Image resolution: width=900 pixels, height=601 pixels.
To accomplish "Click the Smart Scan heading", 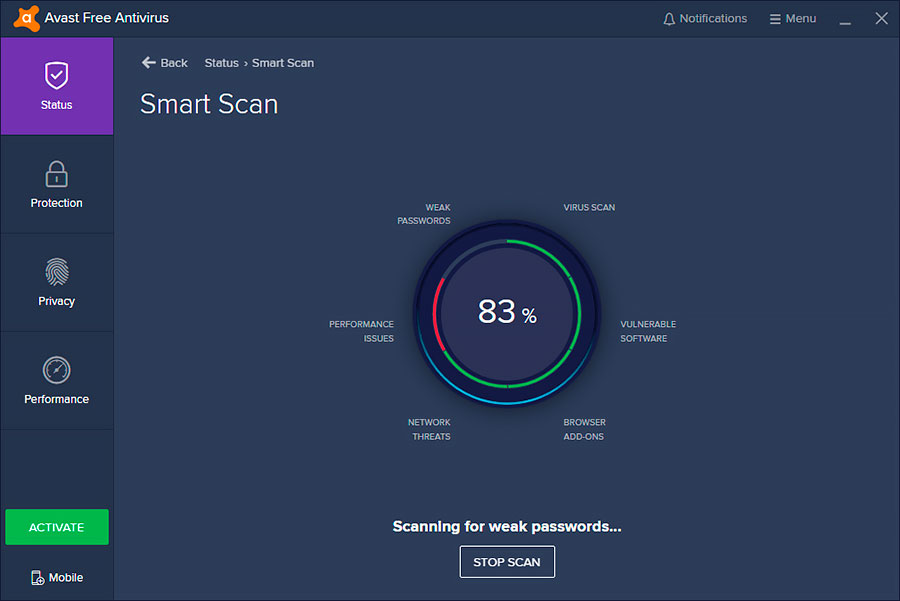I will (209, 104).
